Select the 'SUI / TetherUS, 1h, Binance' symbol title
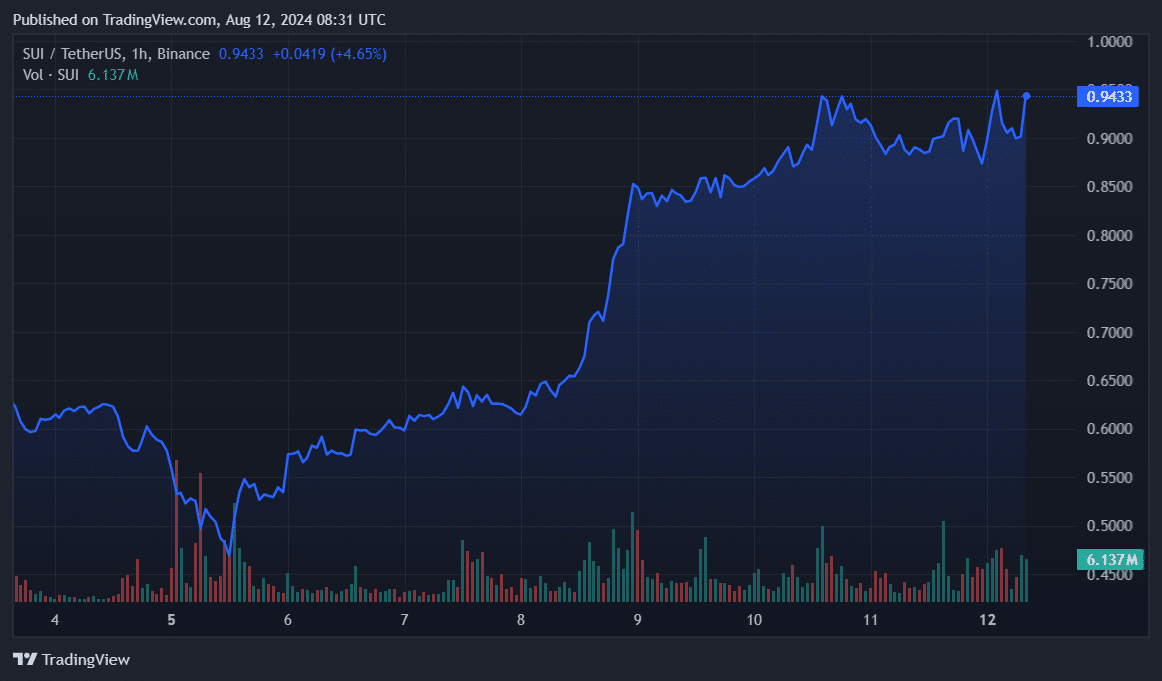 [116, 53]
